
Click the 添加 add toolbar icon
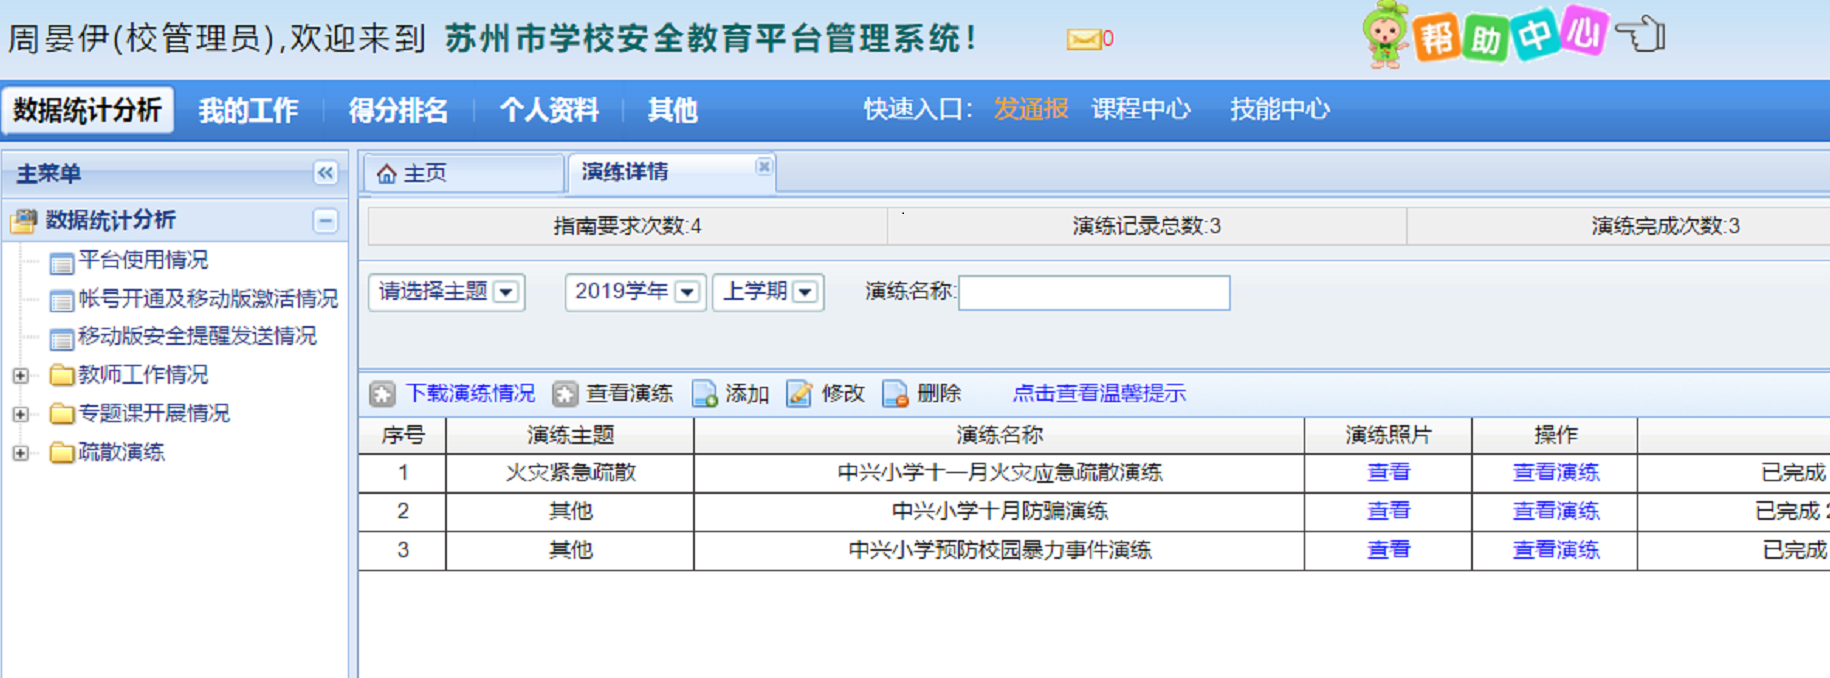tap(705, 394)
